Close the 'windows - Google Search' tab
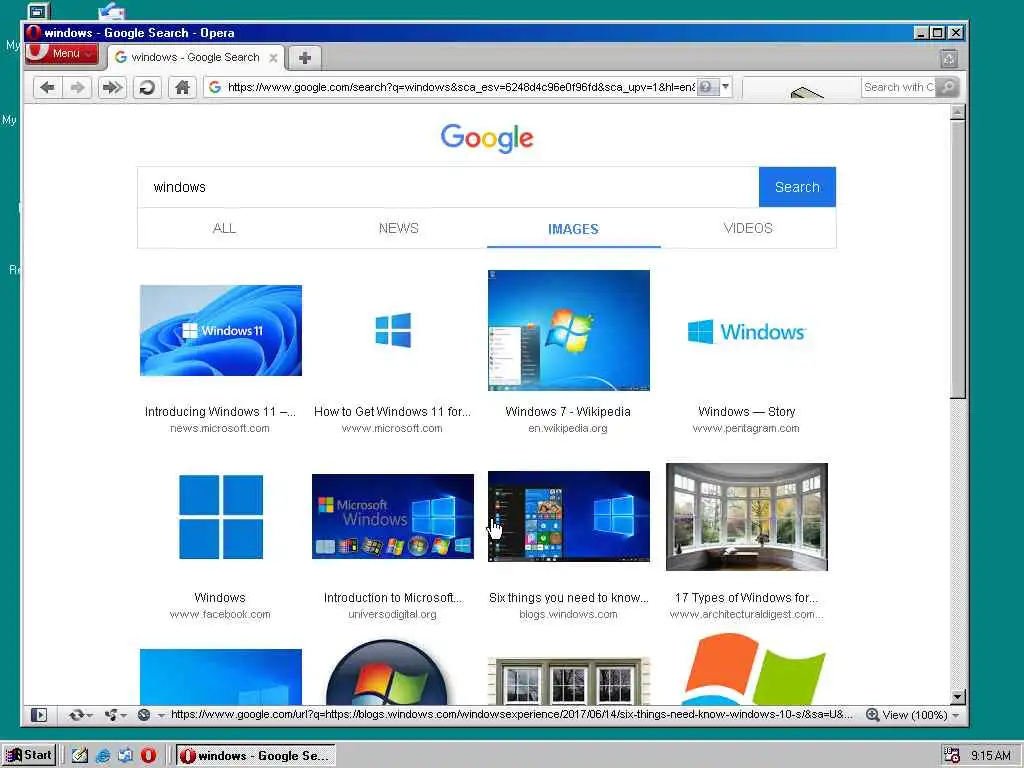Image resolution: width=1024 pixels, height=768 pixels. click(x=274, y=57)
